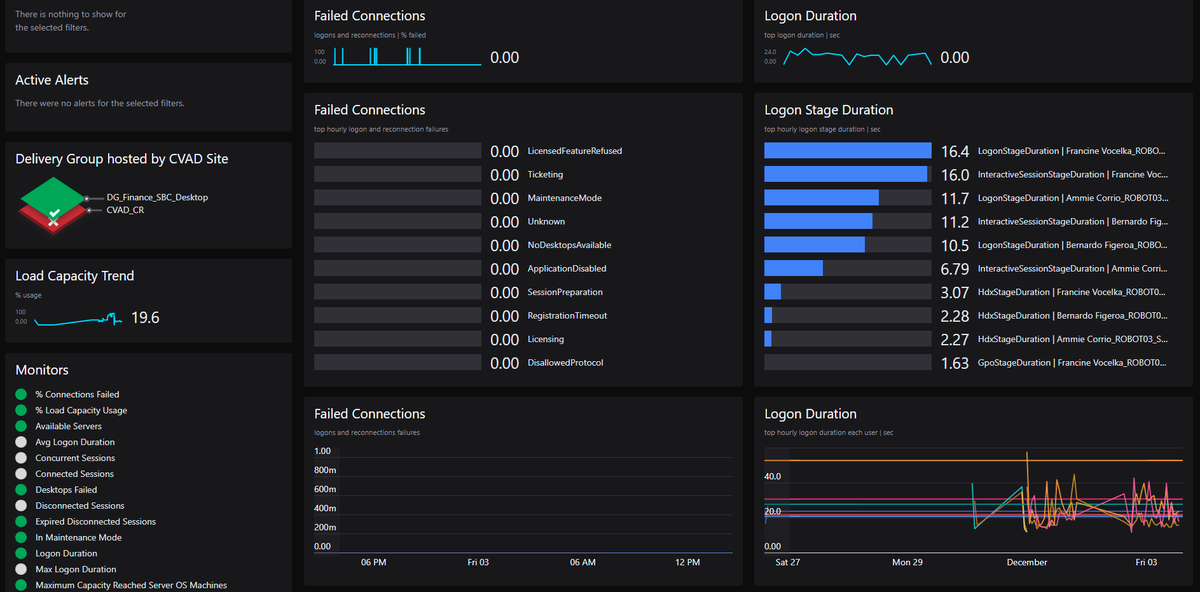Click the 2.28 HdxStageDuration Bernardo Figeroa row
The image size is (1200, 592).
tap(966, 315)
